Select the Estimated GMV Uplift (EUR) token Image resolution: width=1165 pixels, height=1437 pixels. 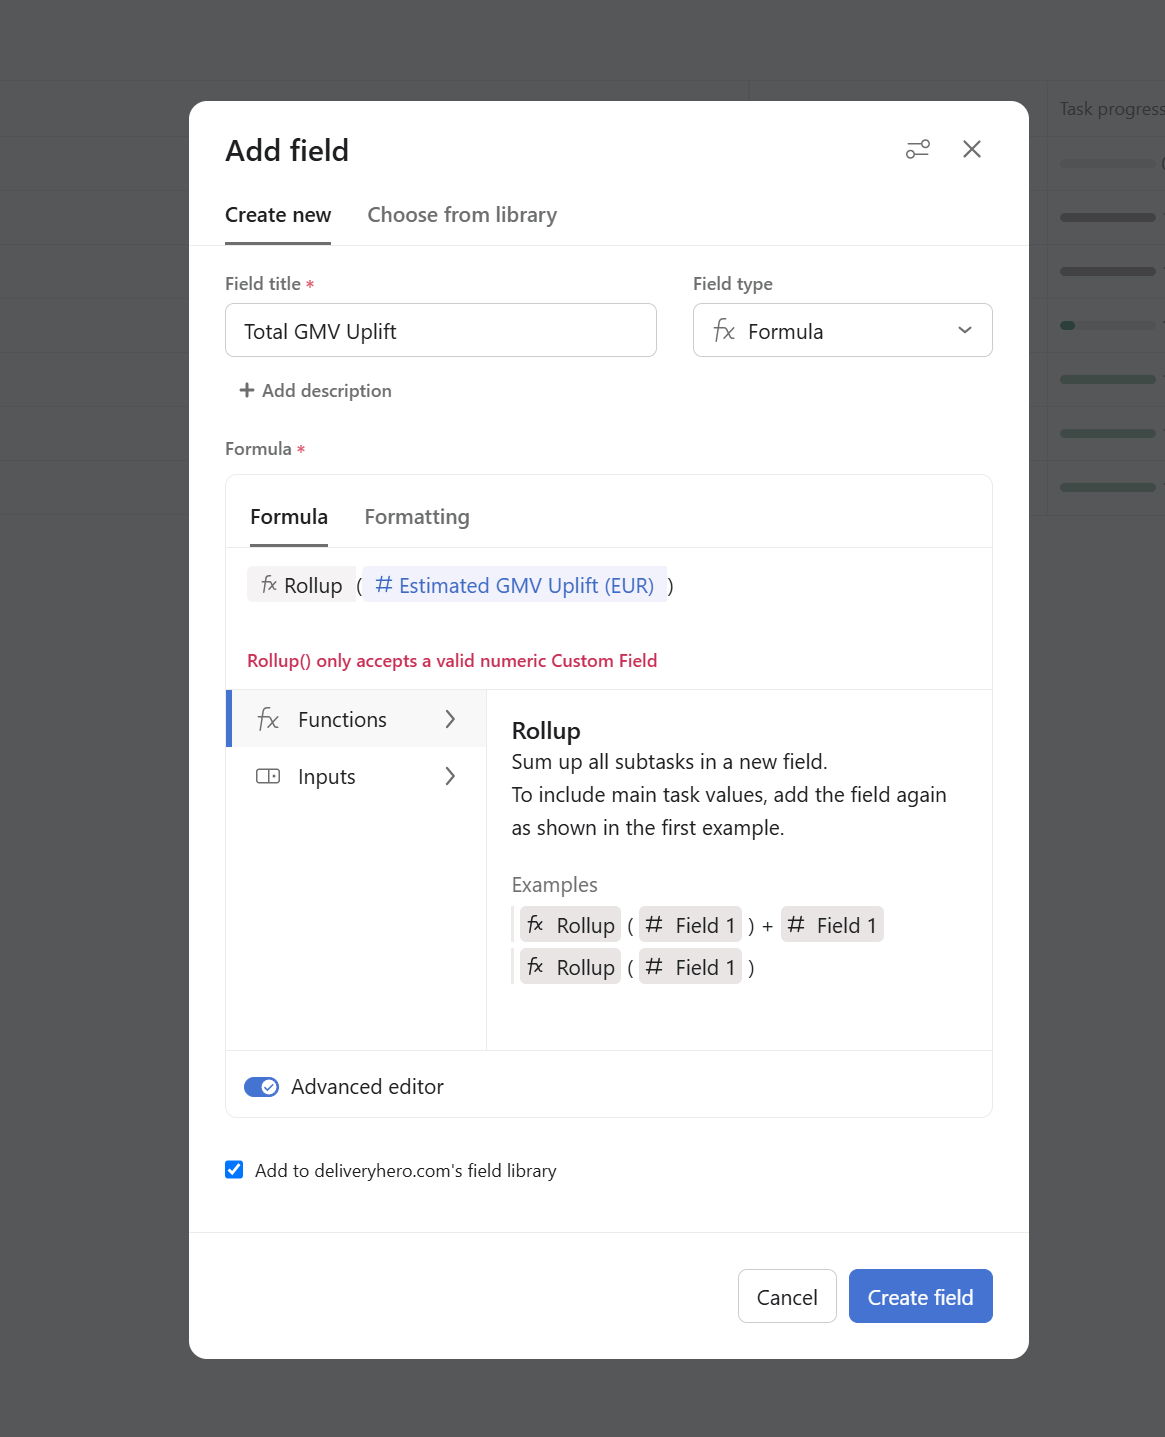click(515, 585)
